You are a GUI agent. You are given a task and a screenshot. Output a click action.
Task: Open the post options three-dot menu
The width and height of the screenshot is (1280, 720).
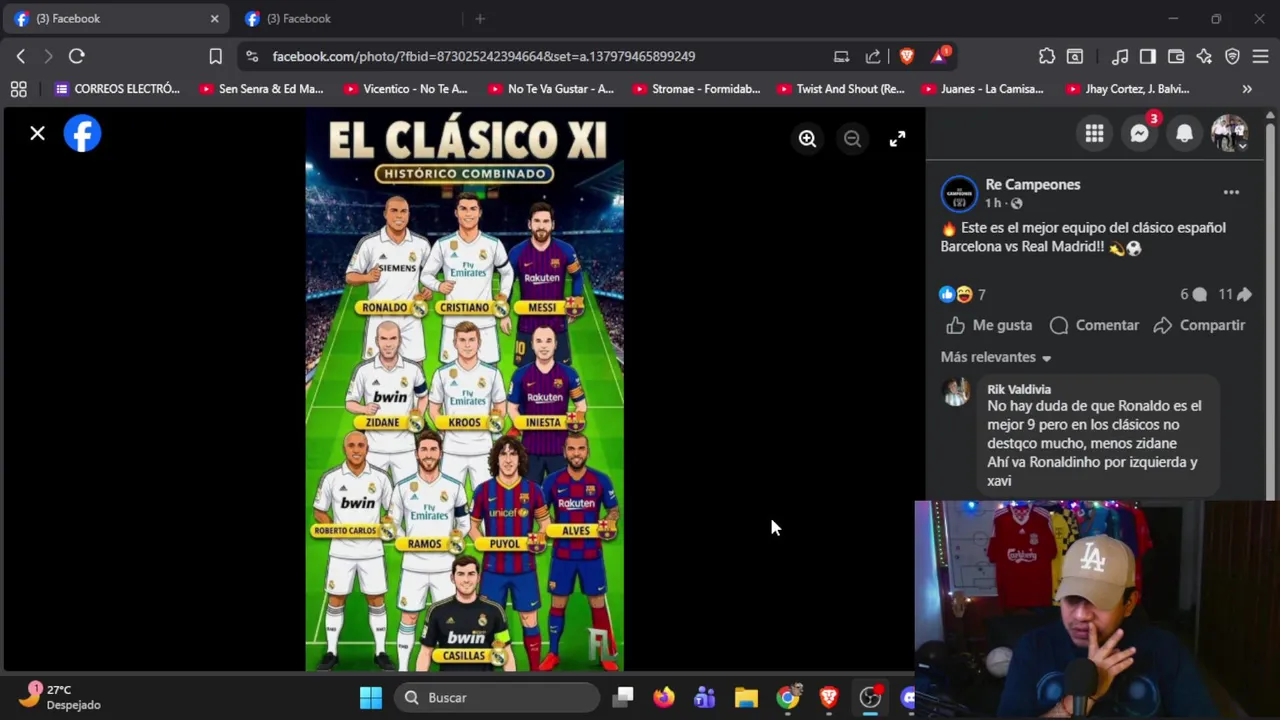(1231, 192)
